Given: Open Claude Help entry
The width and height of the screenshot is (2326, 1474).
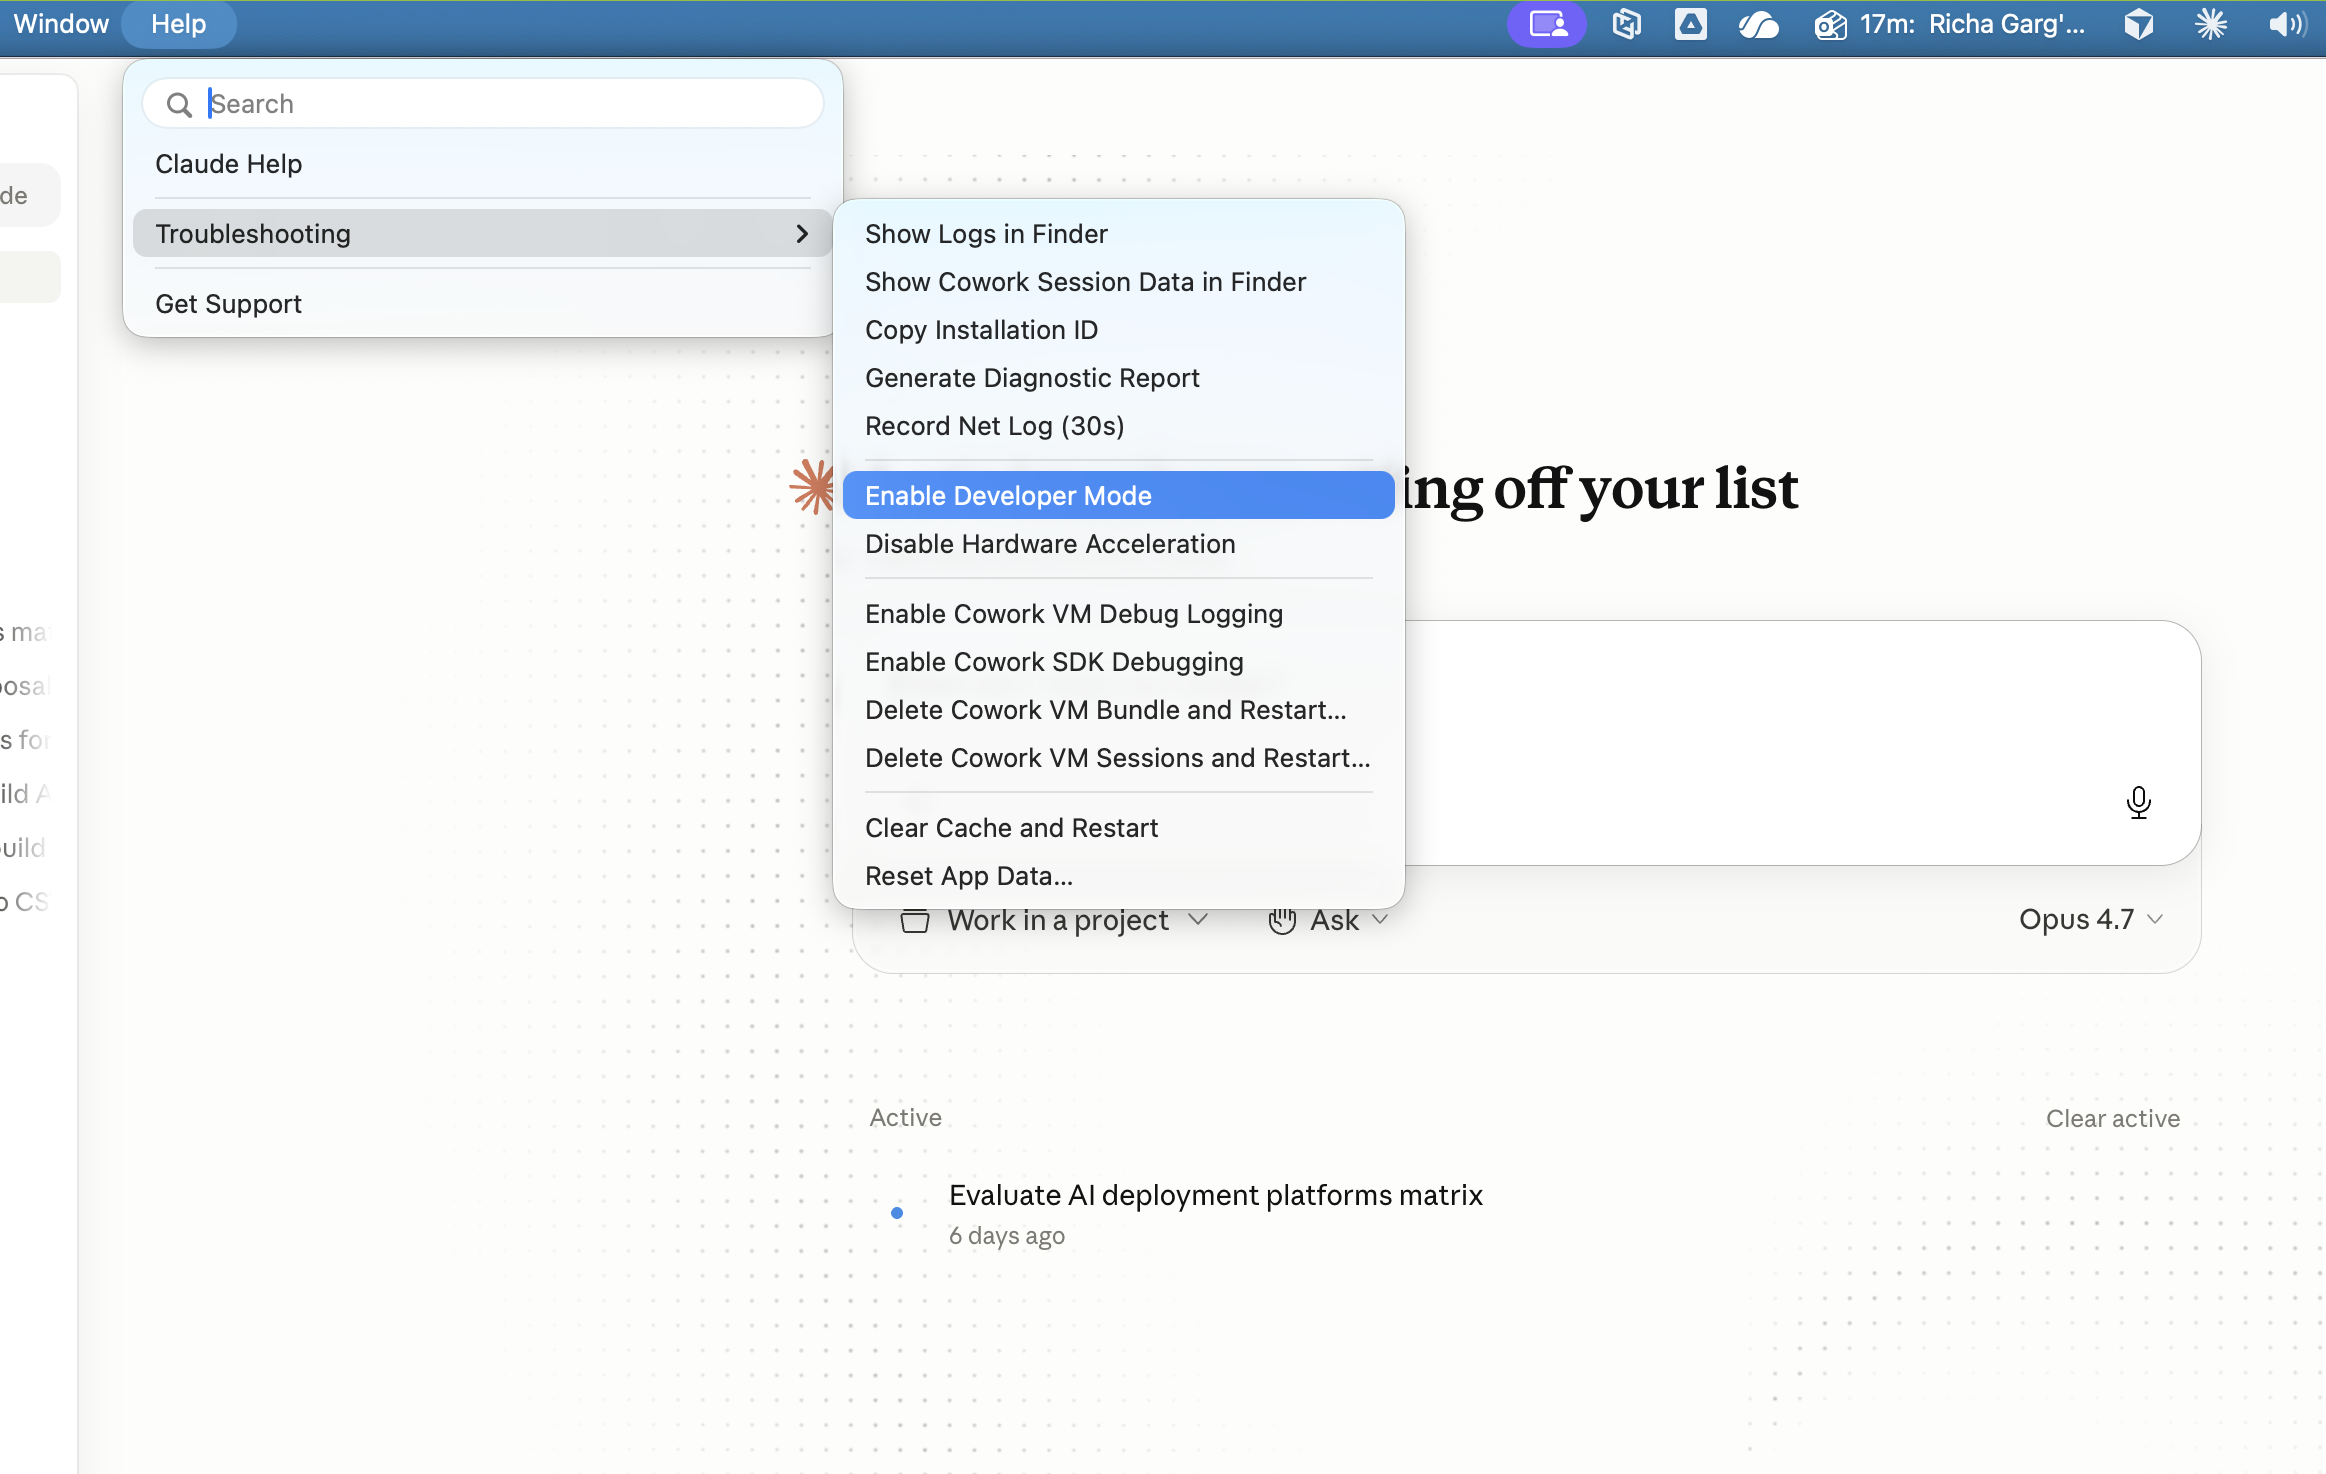Looking at the screenshot, I should click(483, 164).
